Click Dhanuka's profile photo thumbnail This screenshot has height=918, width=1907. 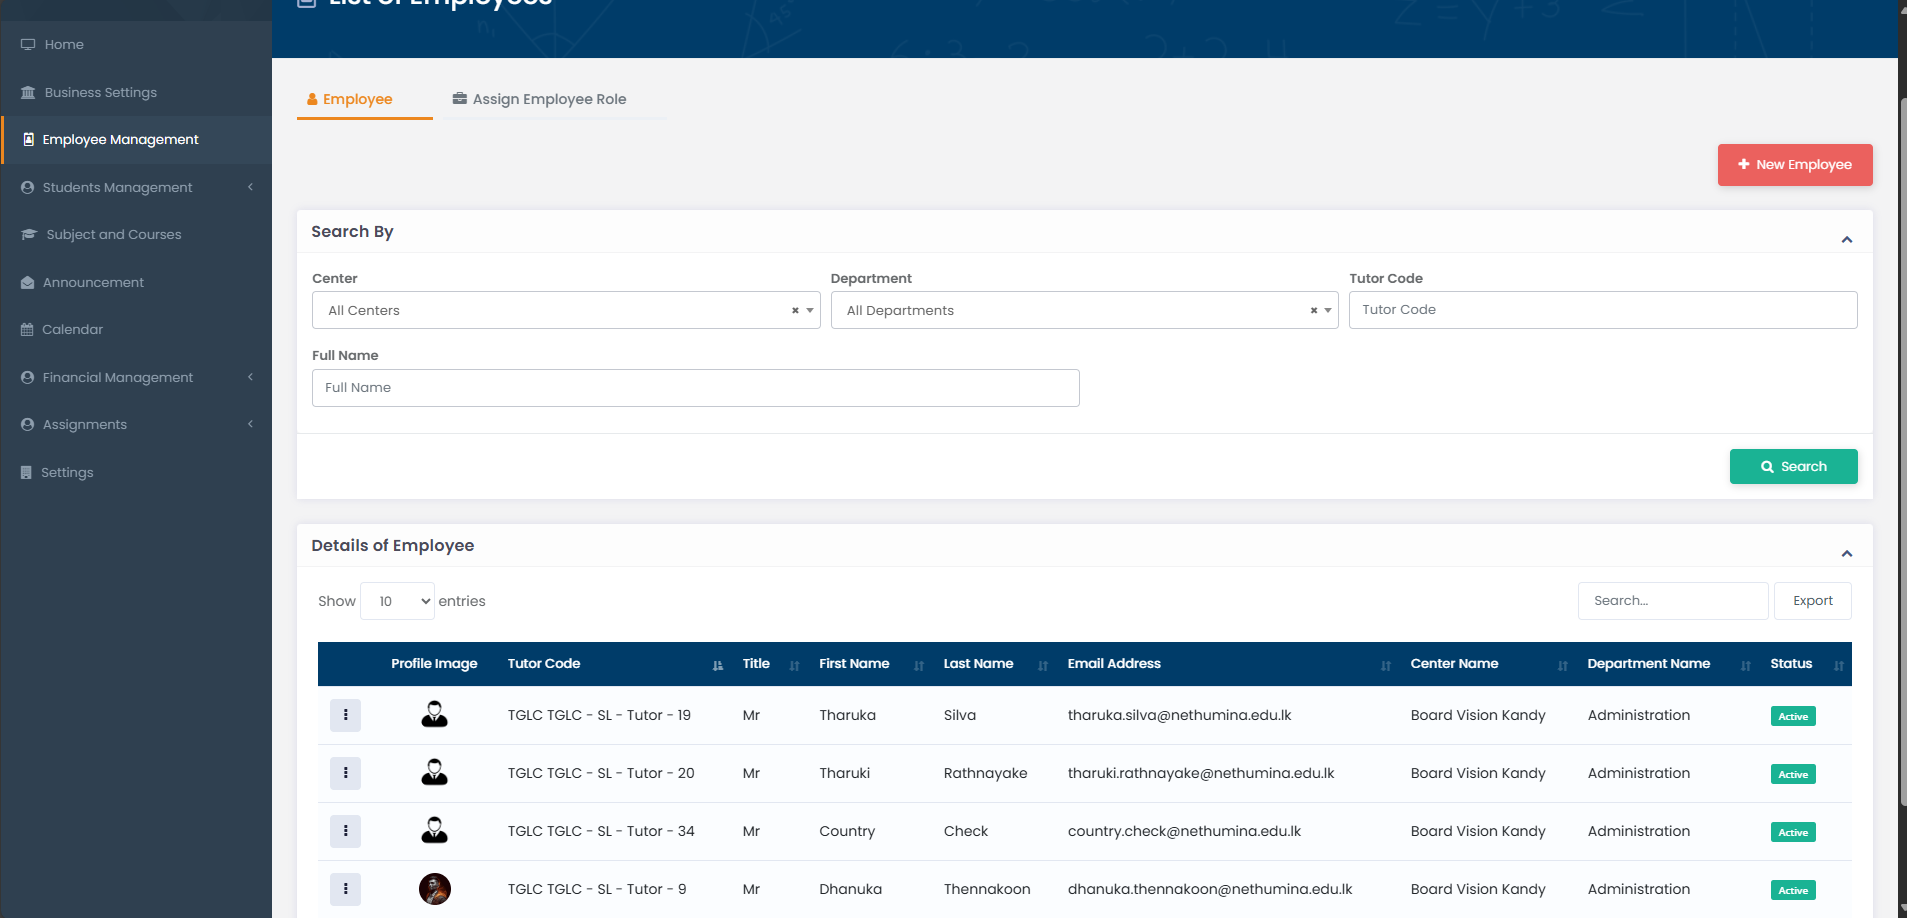tap(434, 889)
